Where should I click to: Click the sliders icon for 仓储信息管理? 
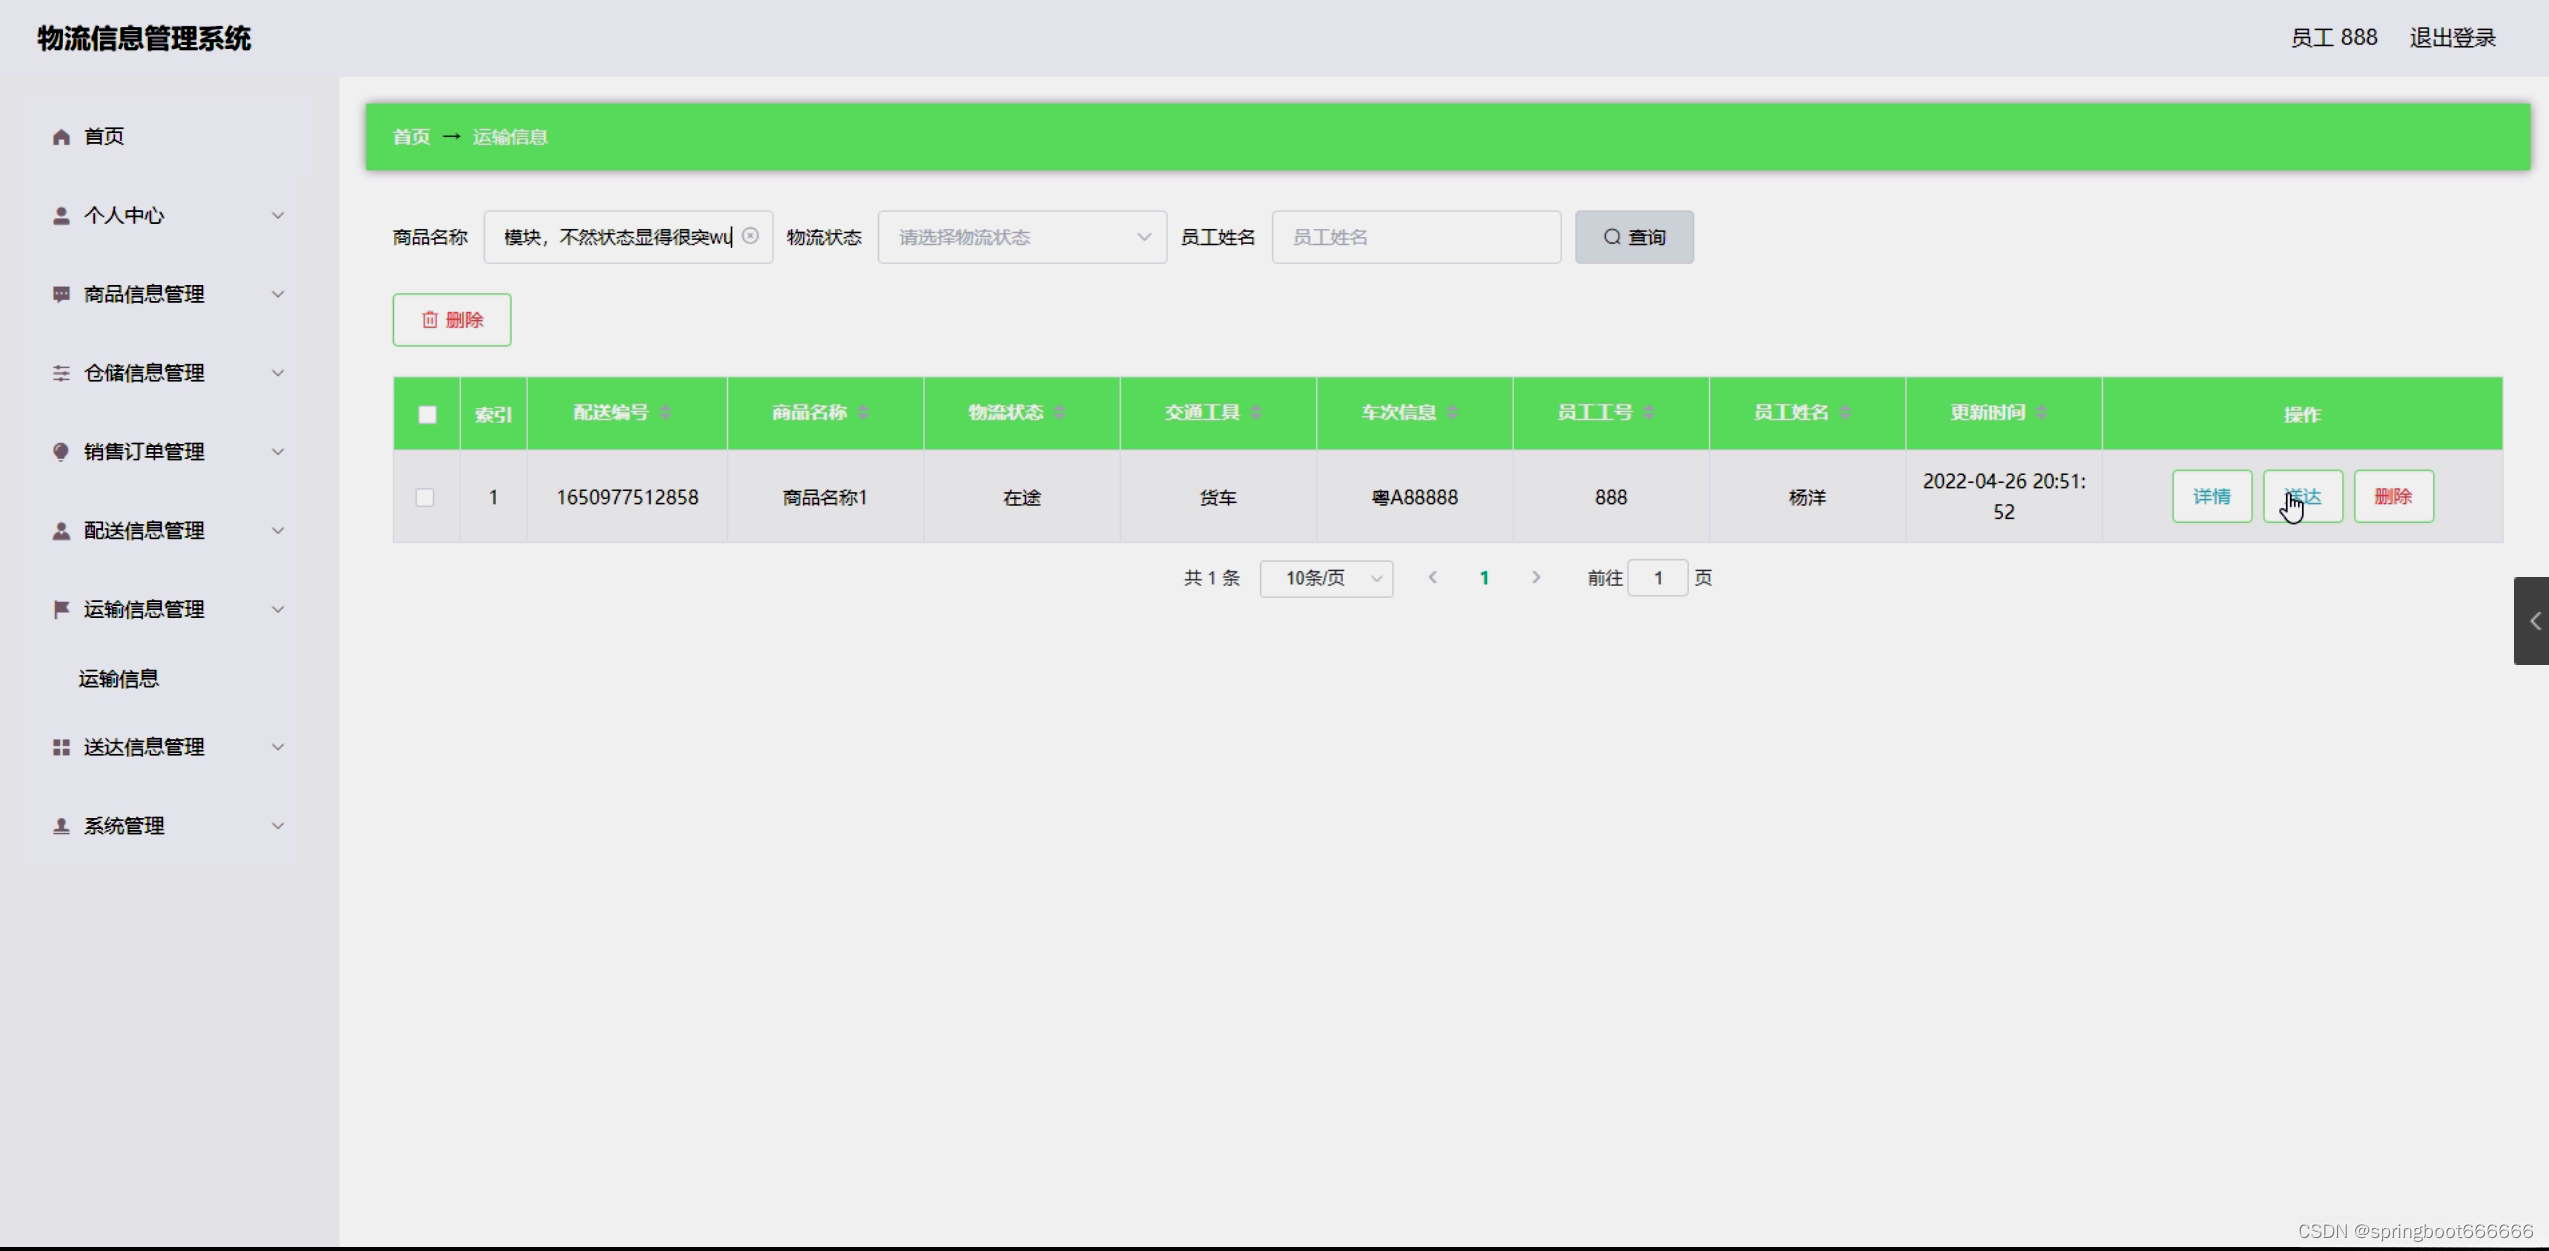(x=61, y=373)
